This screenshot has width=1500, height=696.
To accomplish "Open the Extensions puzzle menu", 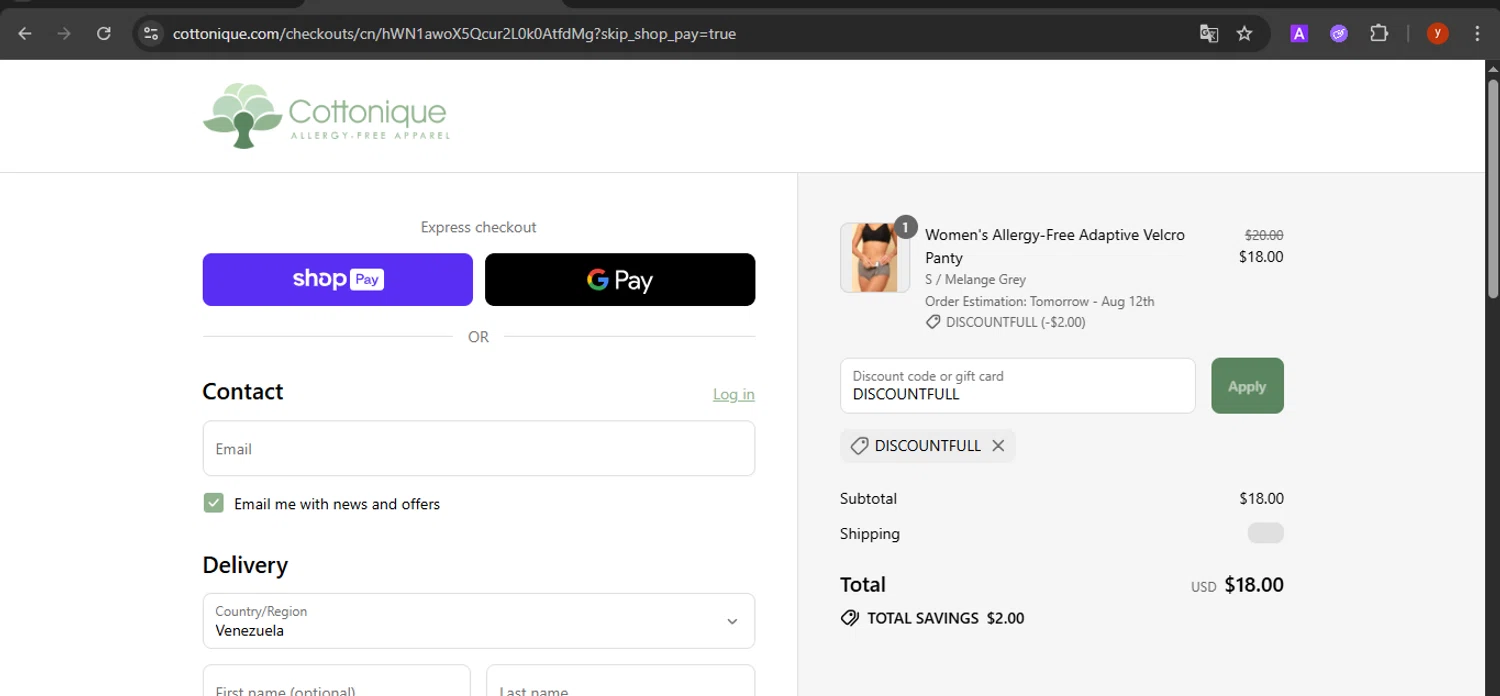I will pyautogui.click(x=1379, y=34).
